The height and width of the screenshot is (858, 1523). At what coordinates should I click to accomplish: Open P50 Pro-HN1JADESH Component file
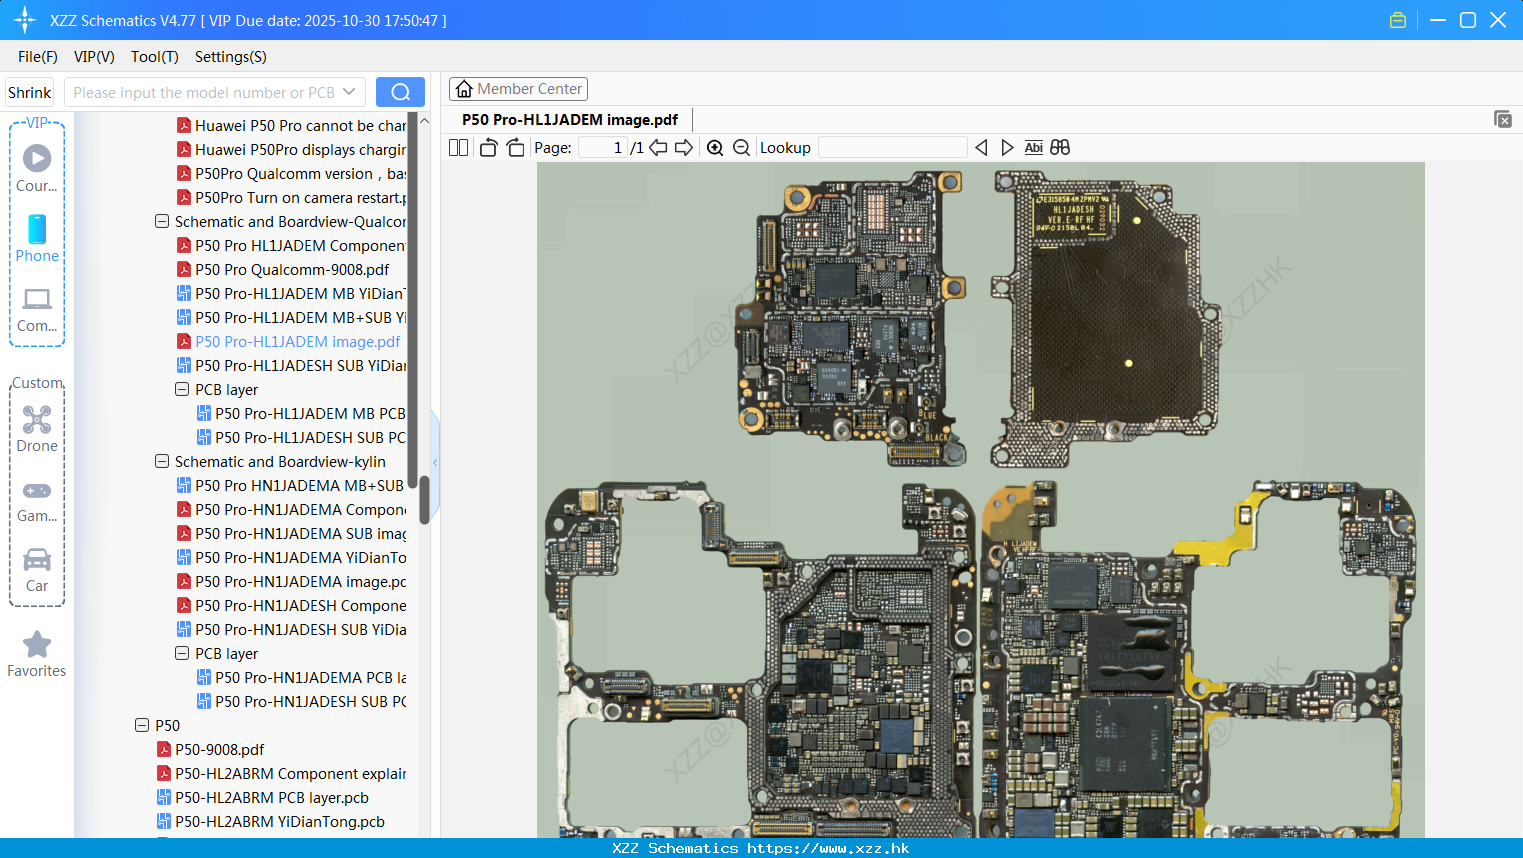[x=292, y=605]
